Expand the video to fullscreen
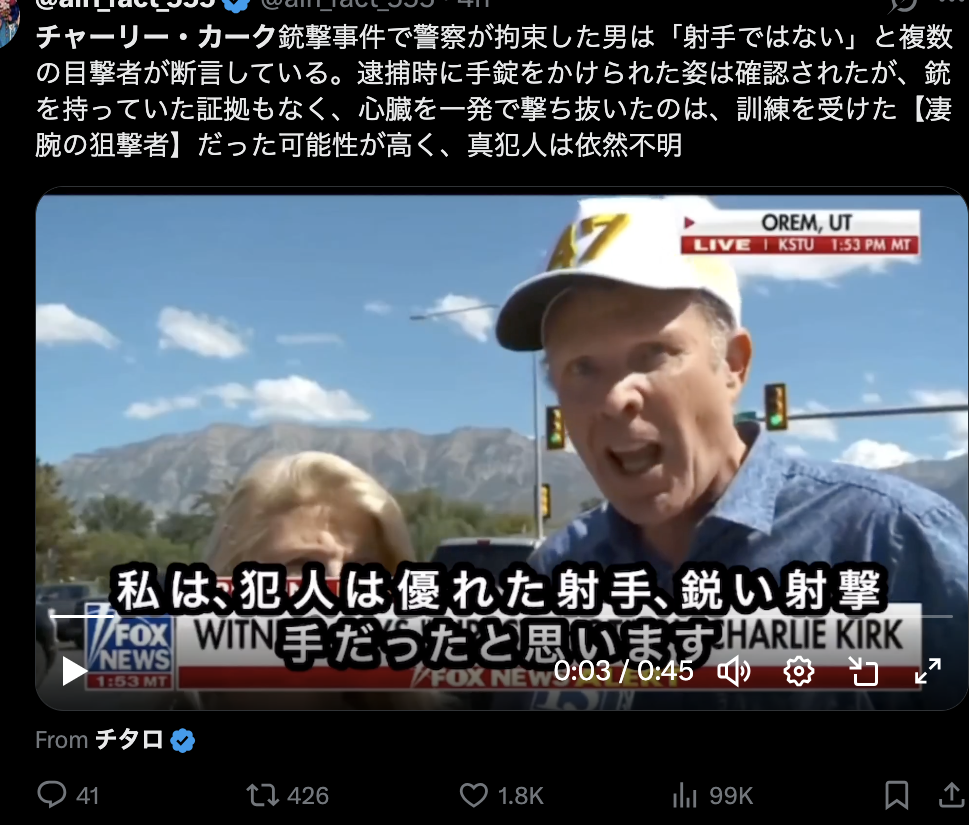 928,672
